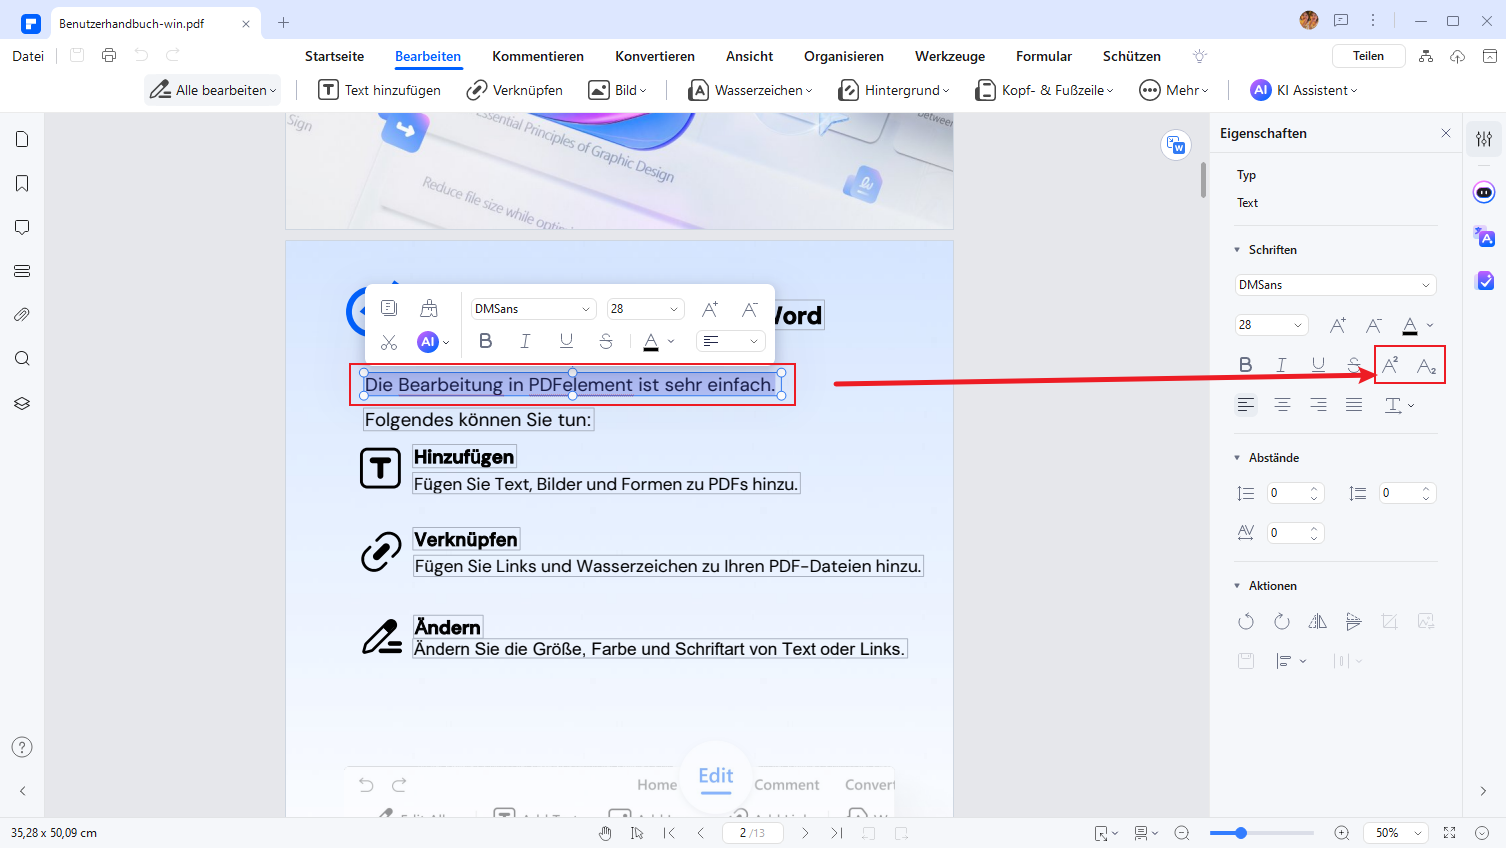The height and width of the screenshot is (848, 1506).
Task: Toggle strikethrough in Eigenschaften panel
Action: pos(1354,365)
